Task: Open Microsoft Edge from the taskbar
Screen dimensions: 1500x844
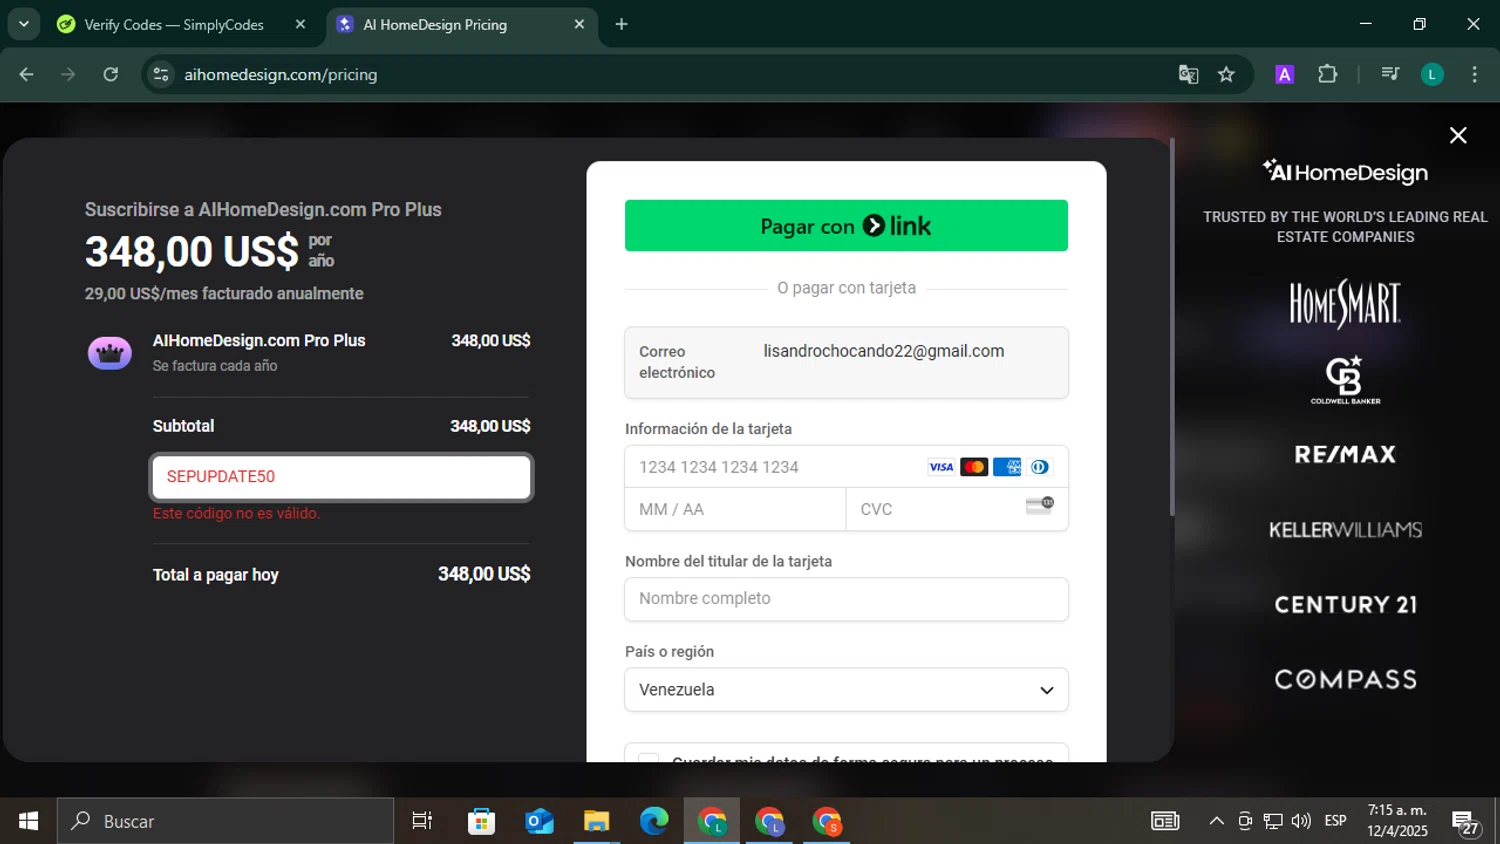Action: pyautogui.click(x=654, y=821)
